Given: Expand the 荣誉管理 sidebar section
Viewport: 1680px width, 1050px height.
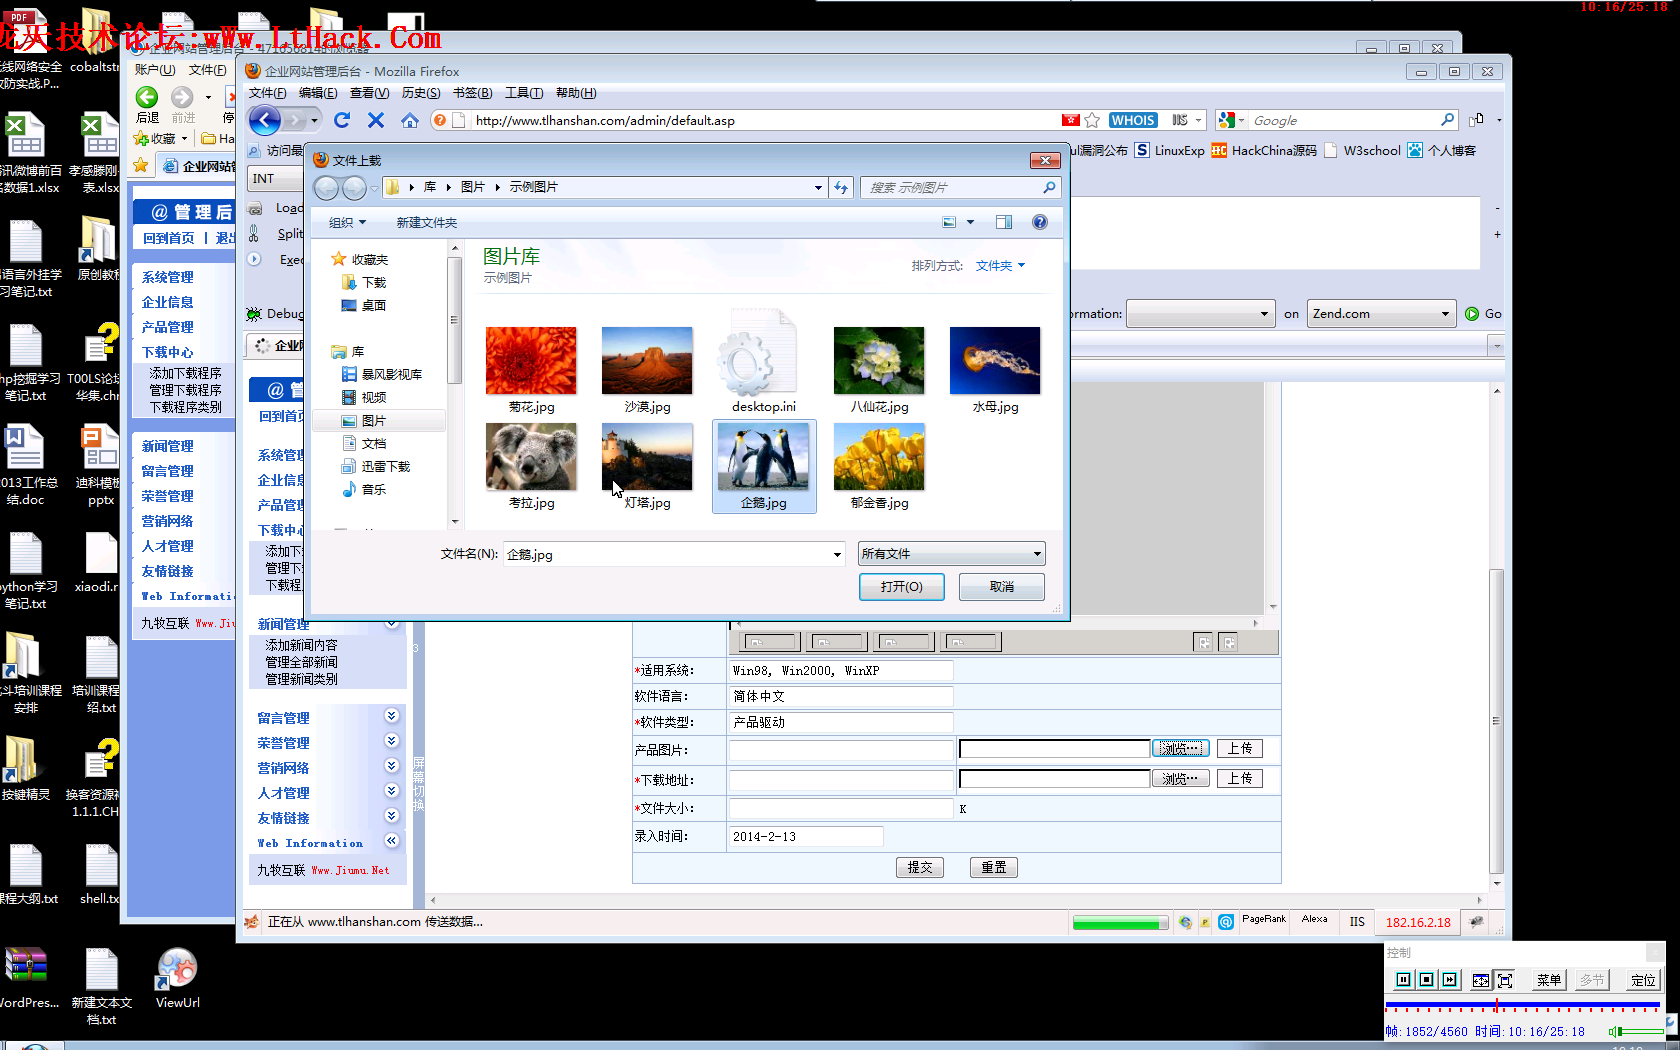Looking at the screenshot, I should (392, 741).
